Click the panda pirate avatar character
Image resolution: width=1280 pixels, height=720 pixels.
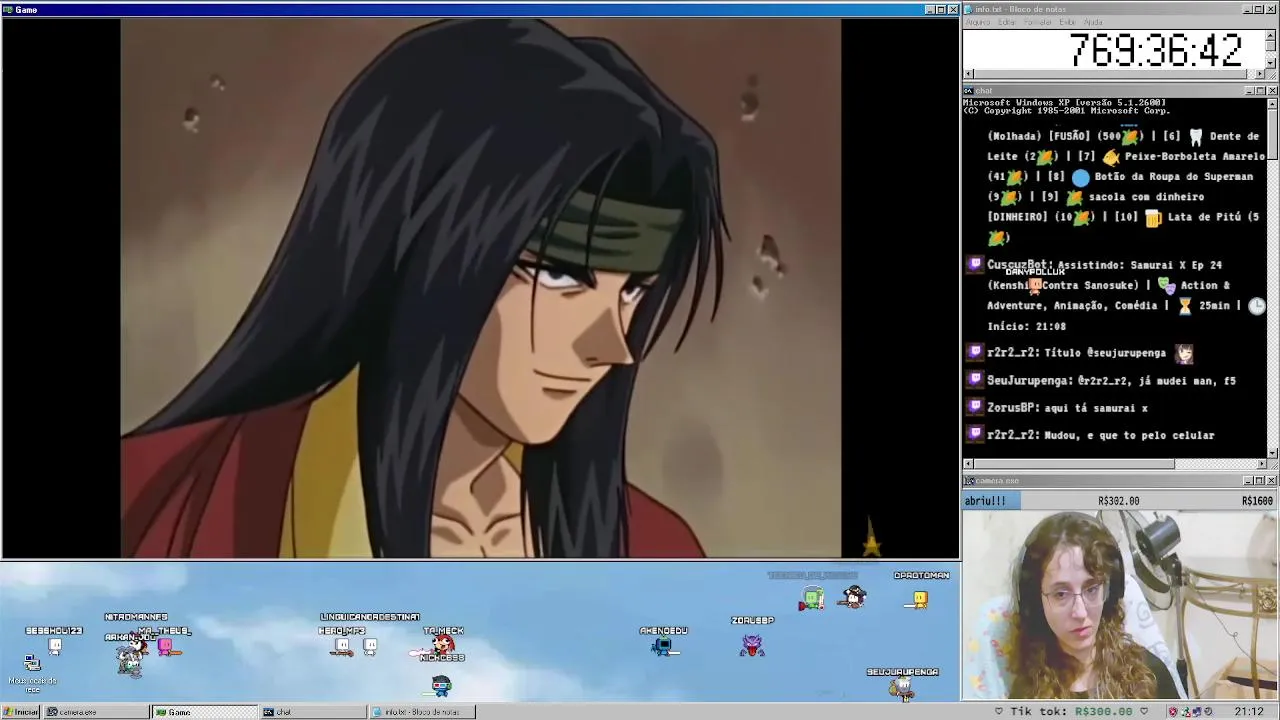(853, 597)
